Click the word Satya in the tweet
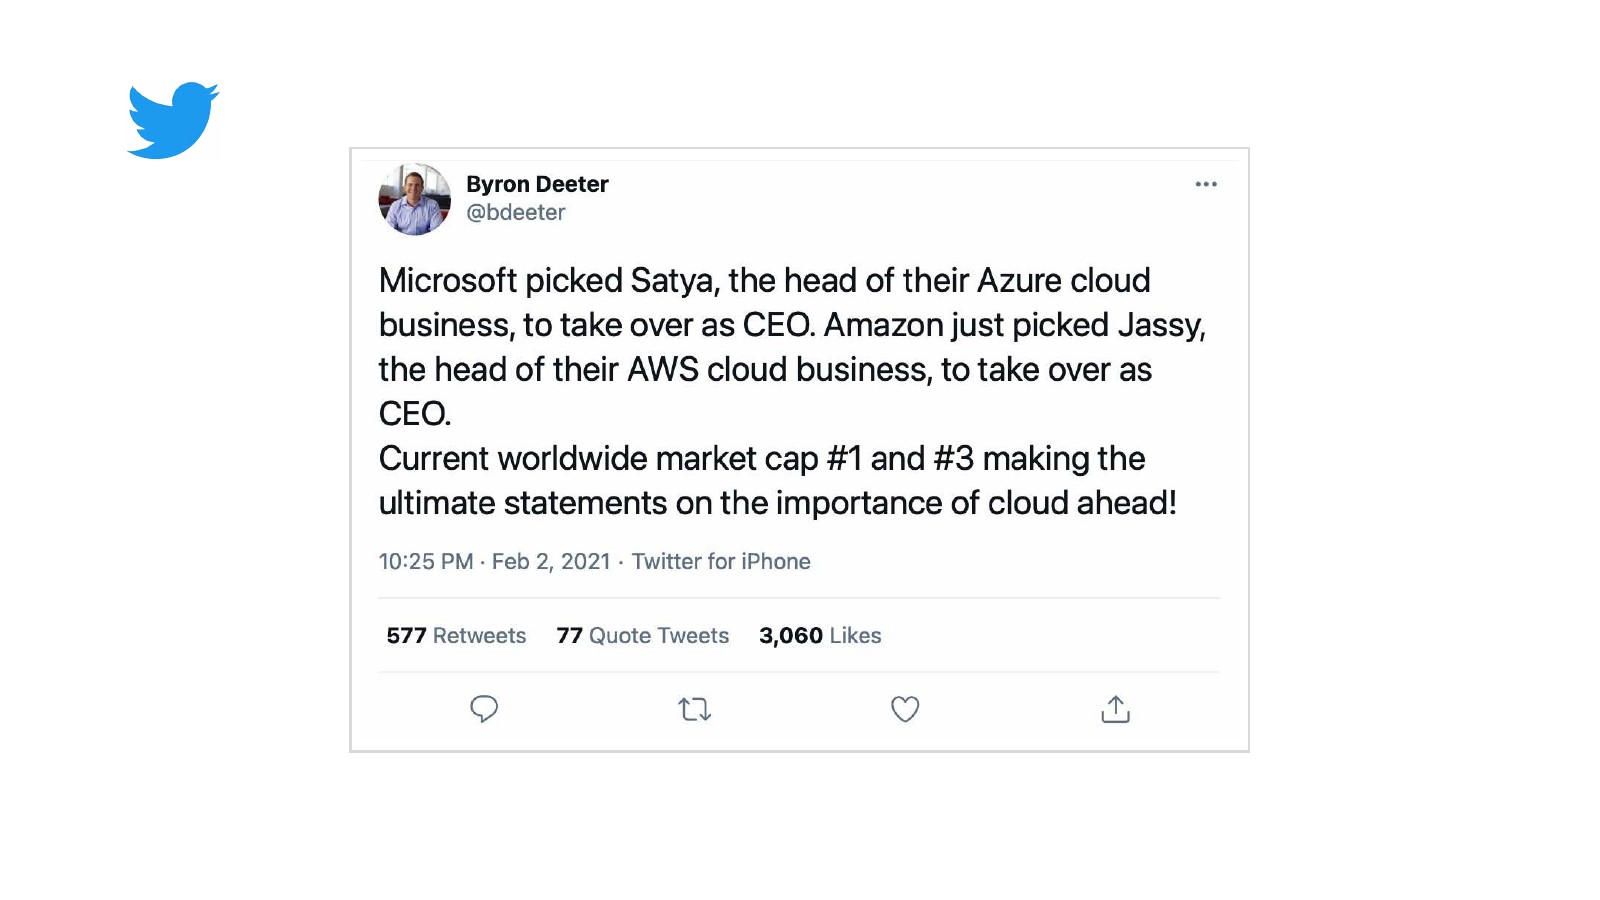The width and height of the screenshot is (1600, 900). [x=671, y=281]
